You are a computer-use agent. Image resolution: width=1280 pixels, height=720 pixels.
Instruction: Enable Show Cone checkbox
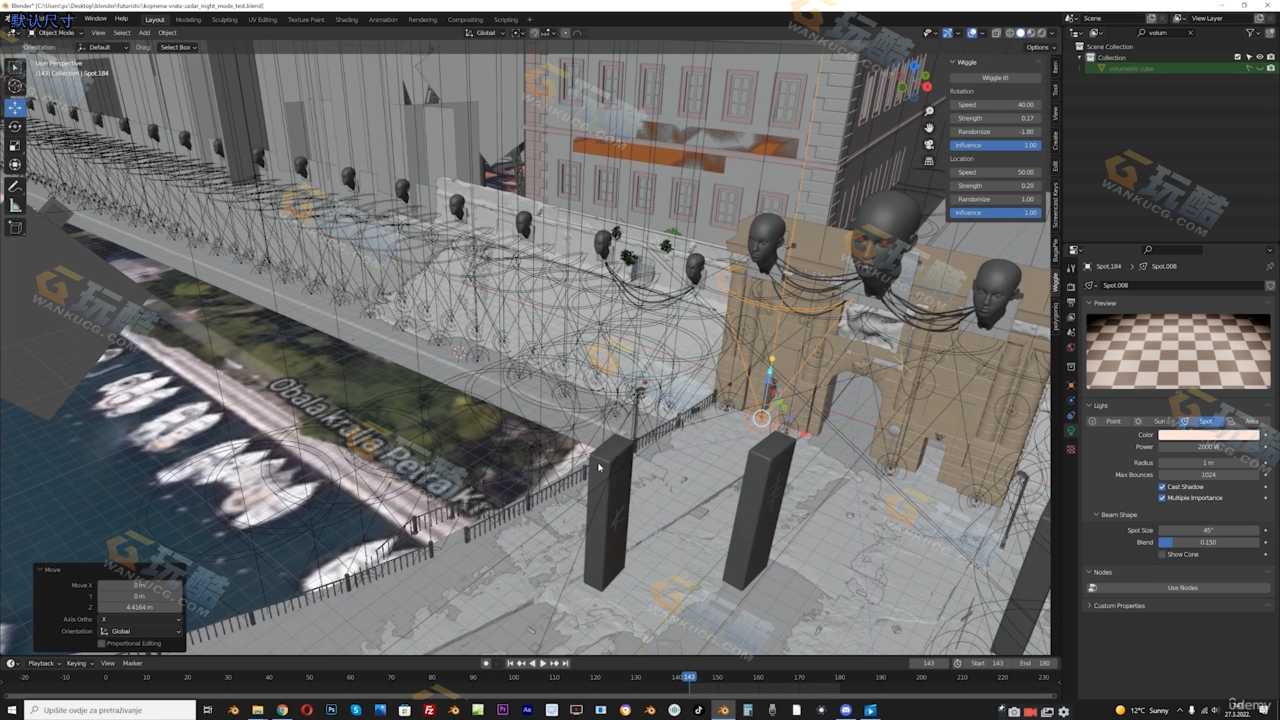[x=1162, y=554]
